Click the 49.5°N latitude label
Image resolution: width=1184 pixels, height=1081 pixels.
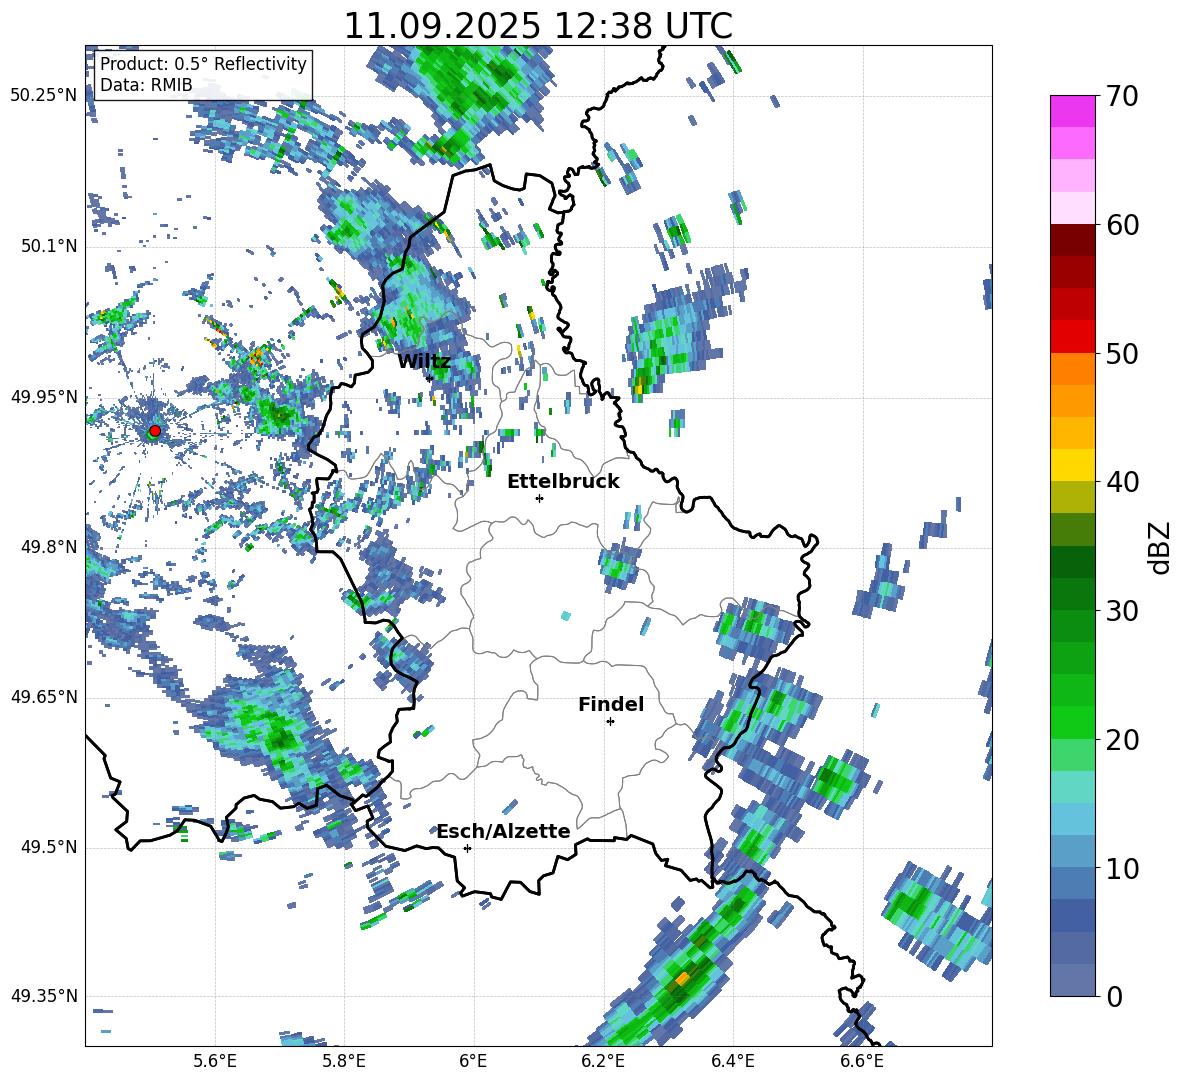pyautogui.click(x=50, y=847)
